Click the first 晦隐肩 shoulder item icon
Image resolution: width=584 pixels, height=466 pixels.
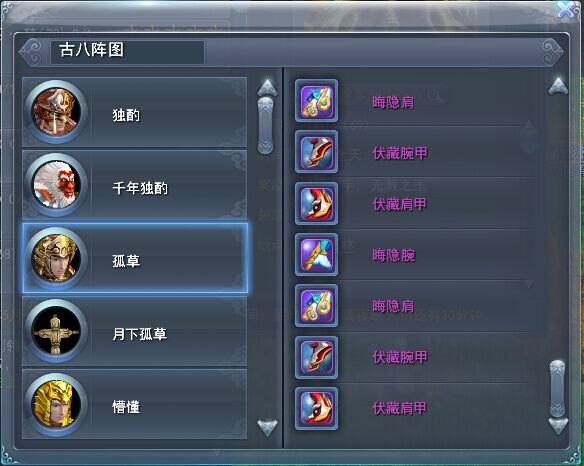tap(317, 101)
